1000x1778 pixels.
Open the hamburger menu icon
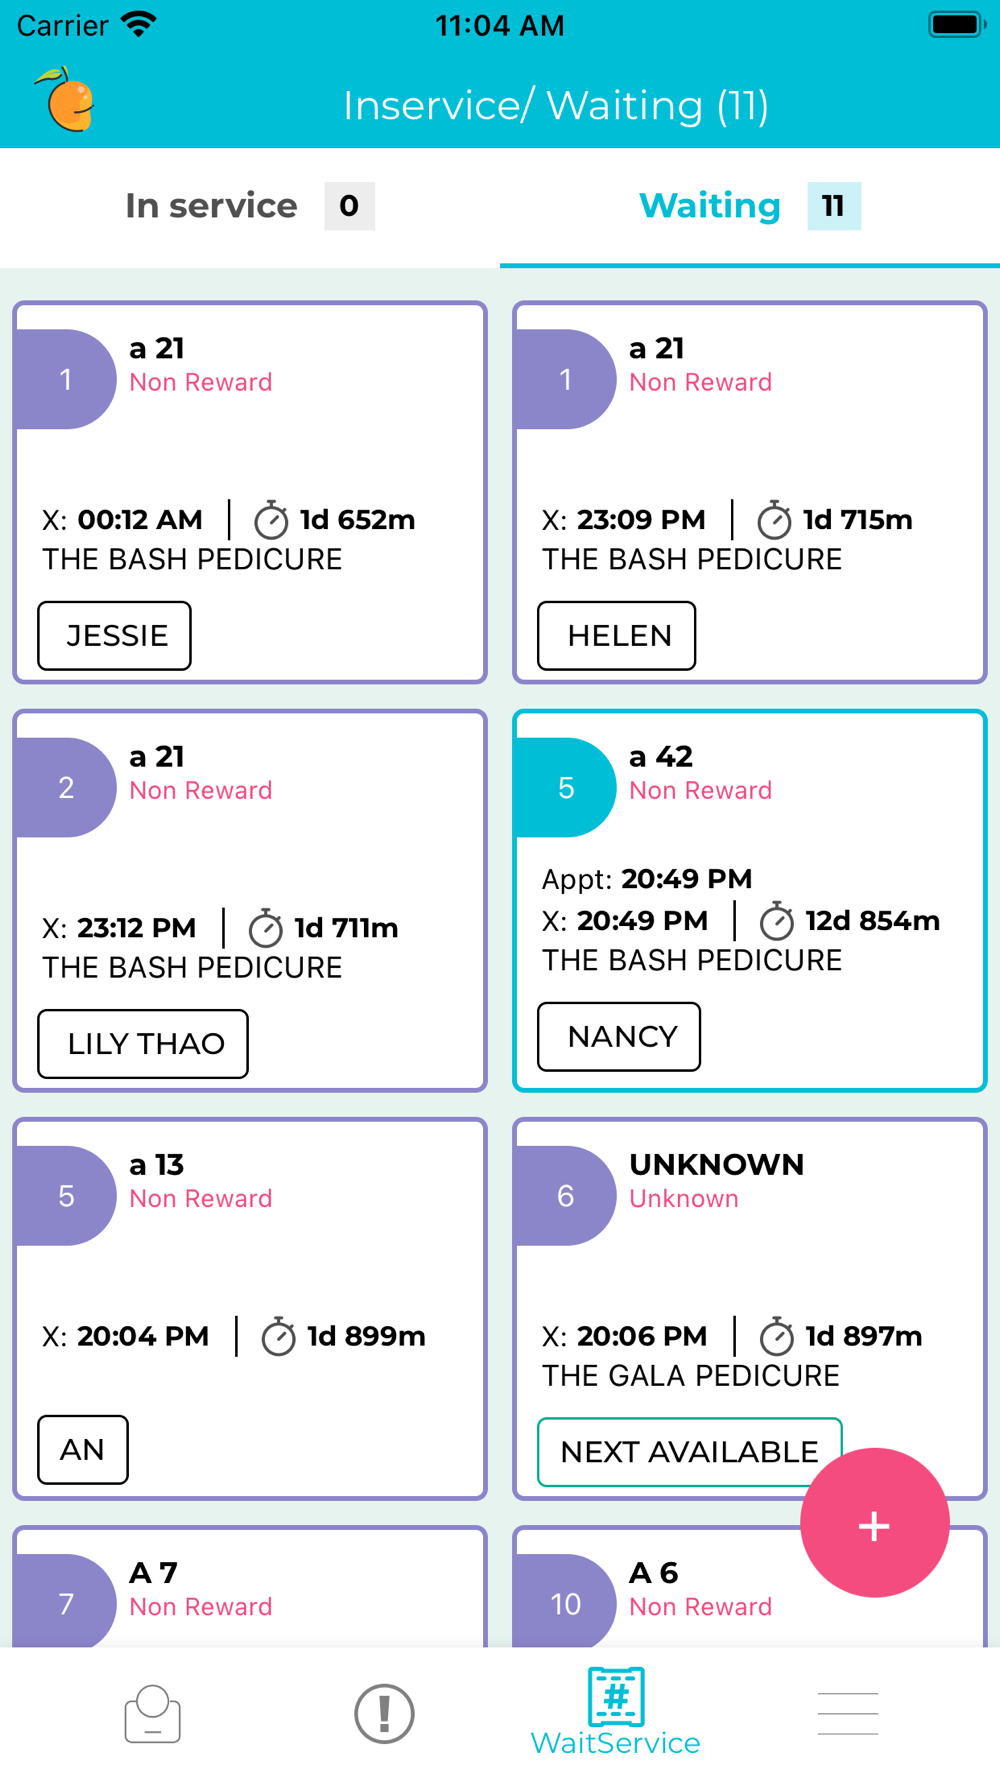[847, 1714]
